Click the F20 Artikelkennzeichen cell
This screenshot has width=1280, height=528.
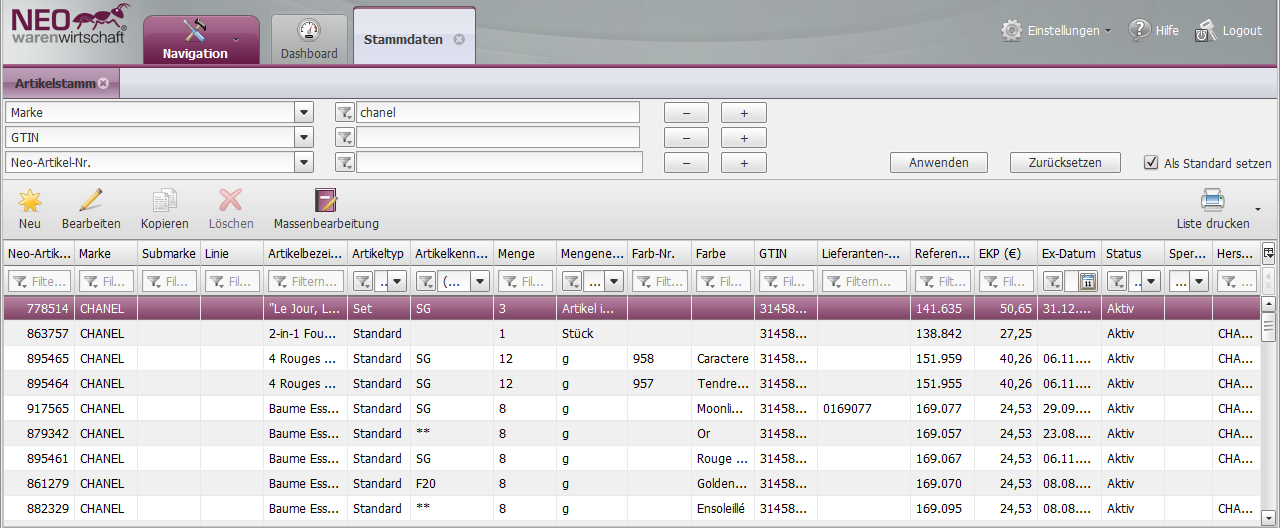[452, 483]
